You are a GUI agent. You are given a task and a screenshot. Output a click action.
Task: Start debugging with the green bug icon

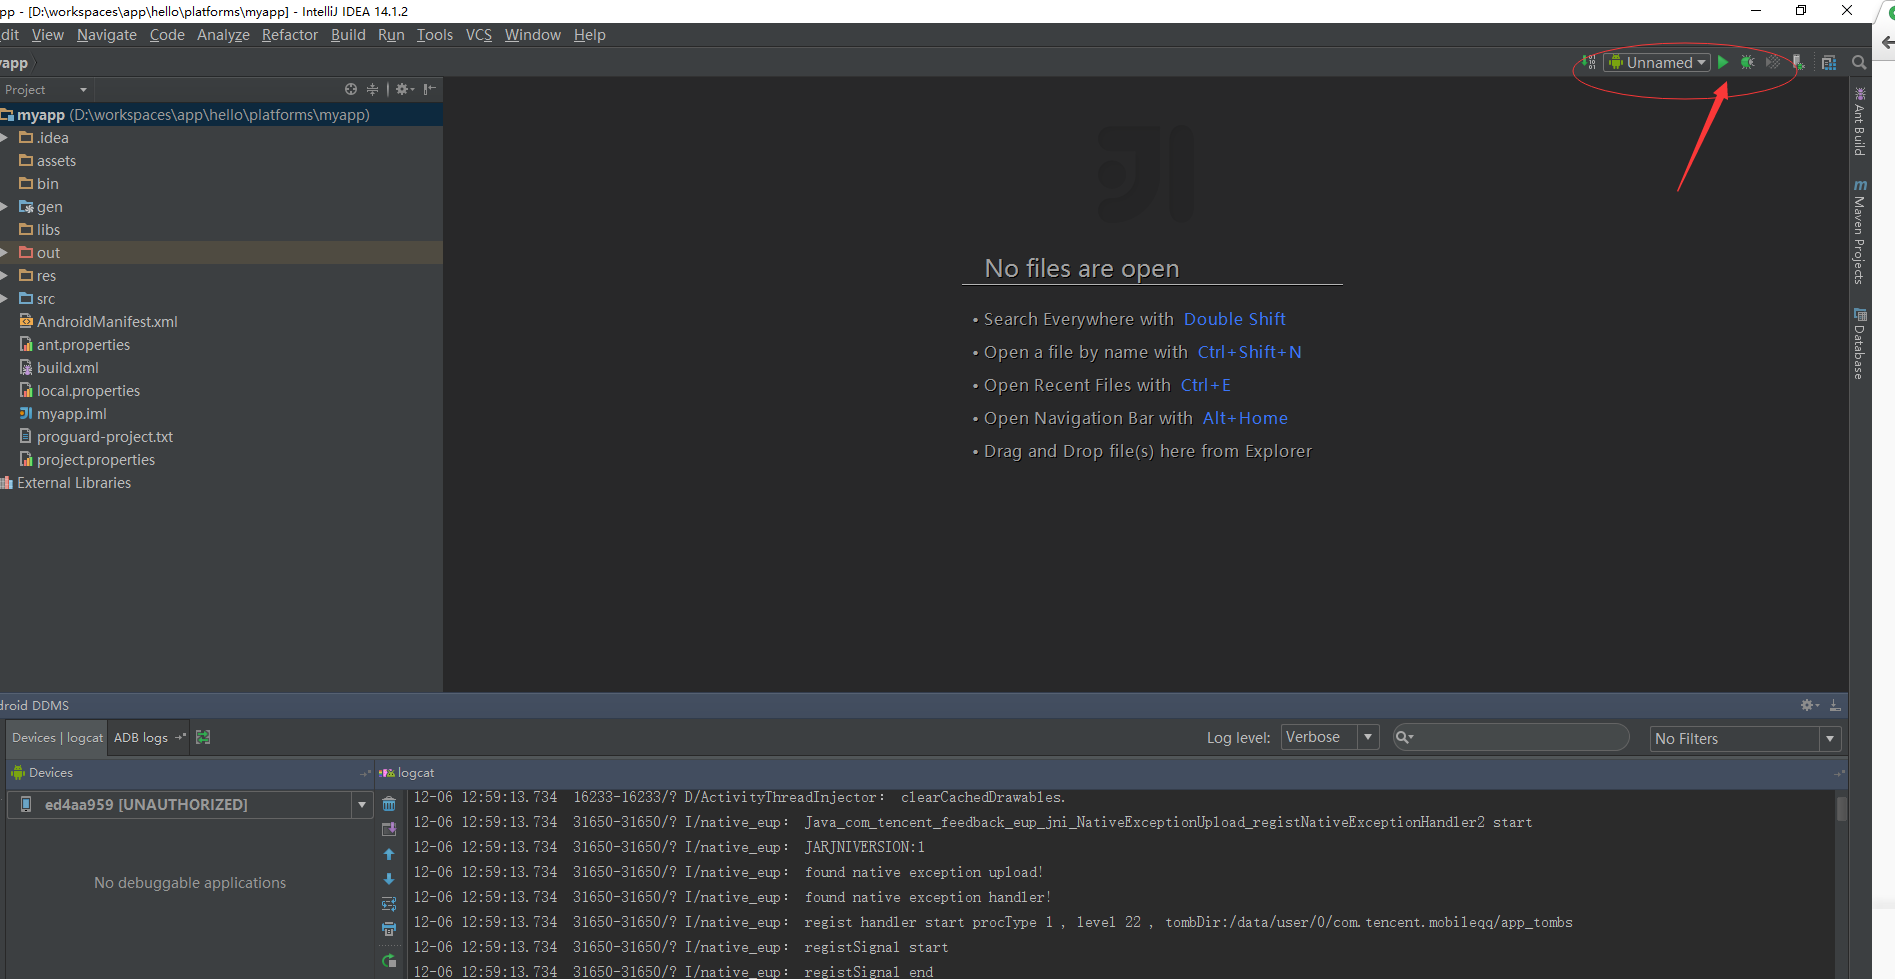pyautogui.click(x=1747, y=62)
